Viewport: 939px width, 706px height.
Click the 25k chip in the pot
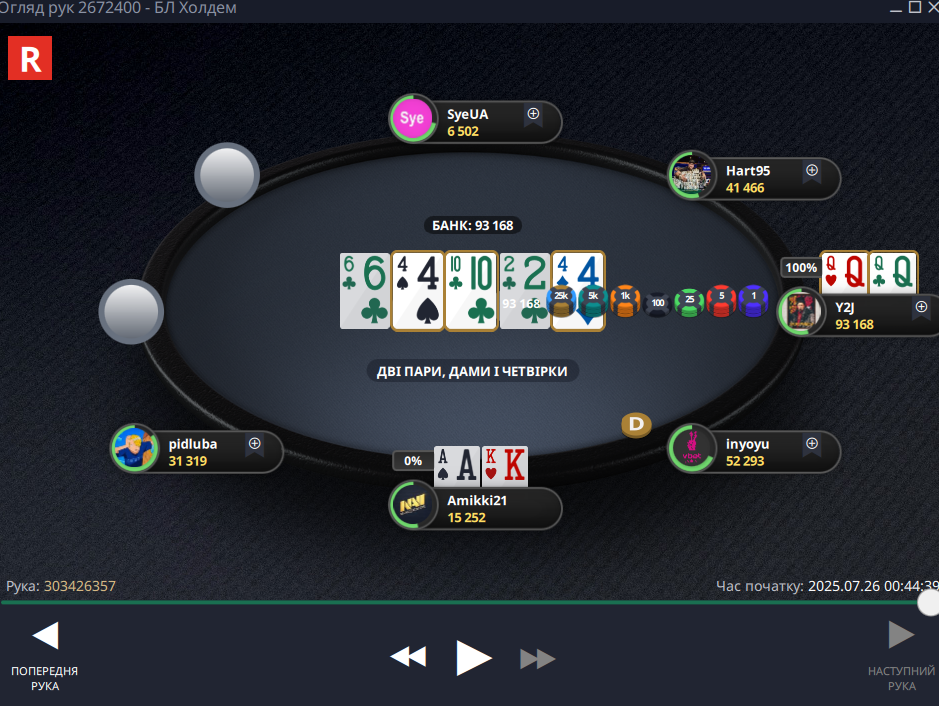pos(561,301)
